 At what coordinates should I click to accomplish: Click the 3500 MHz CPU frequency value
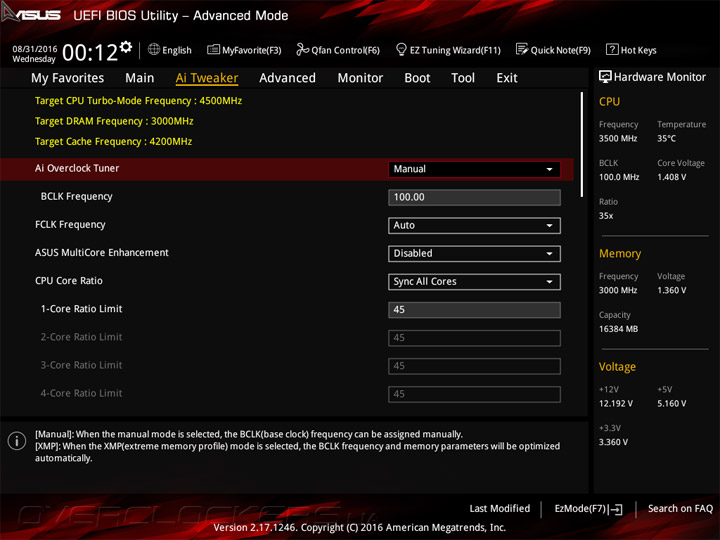pos(618,138)
